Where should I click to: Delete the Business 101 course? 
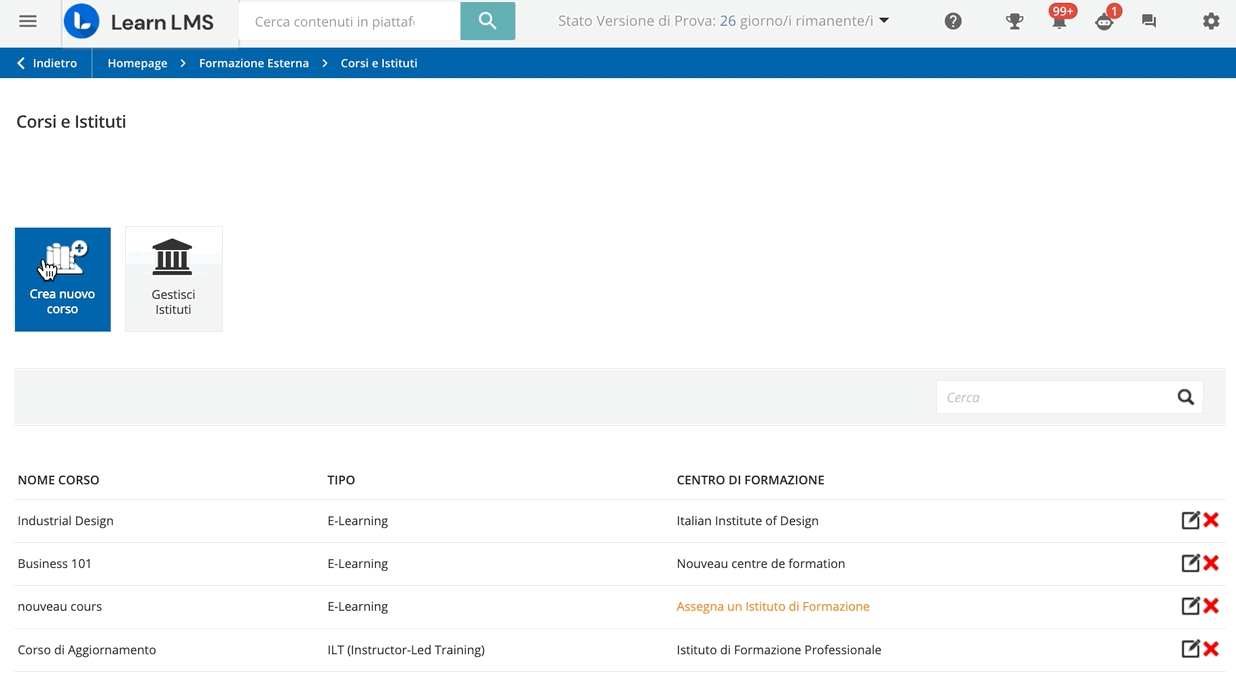(x=1211, y=563)
